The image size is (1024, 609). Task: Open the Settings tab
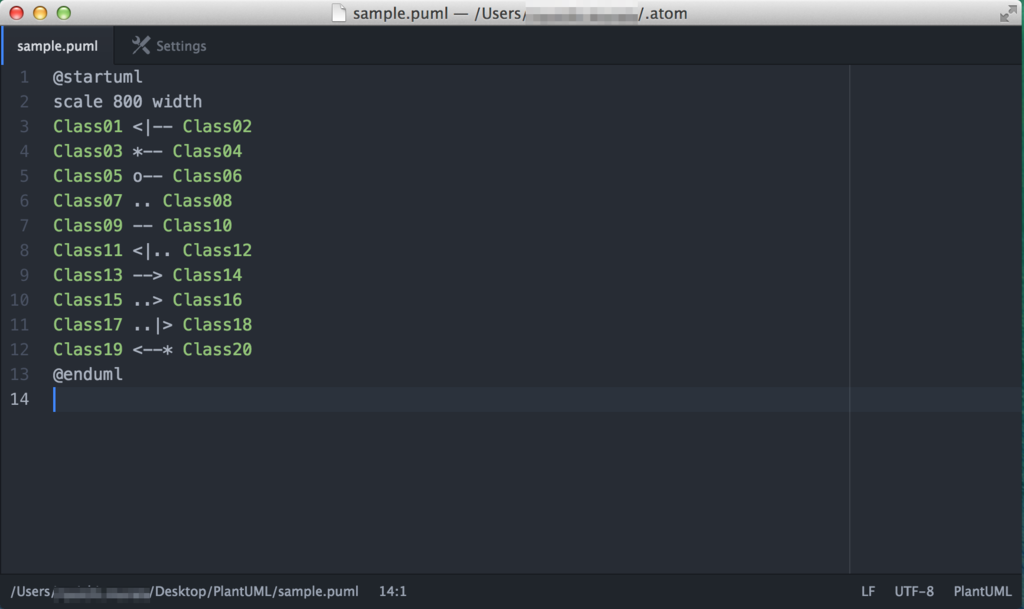click(x=170, y=46)
